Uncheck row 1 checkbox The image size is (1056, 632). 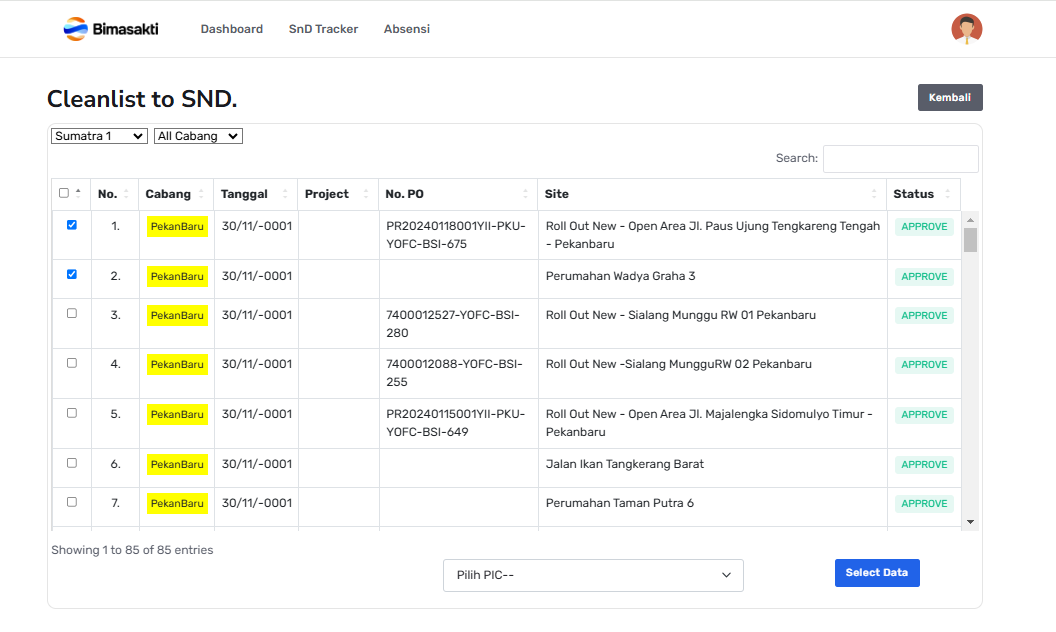(x=71, y=225)
